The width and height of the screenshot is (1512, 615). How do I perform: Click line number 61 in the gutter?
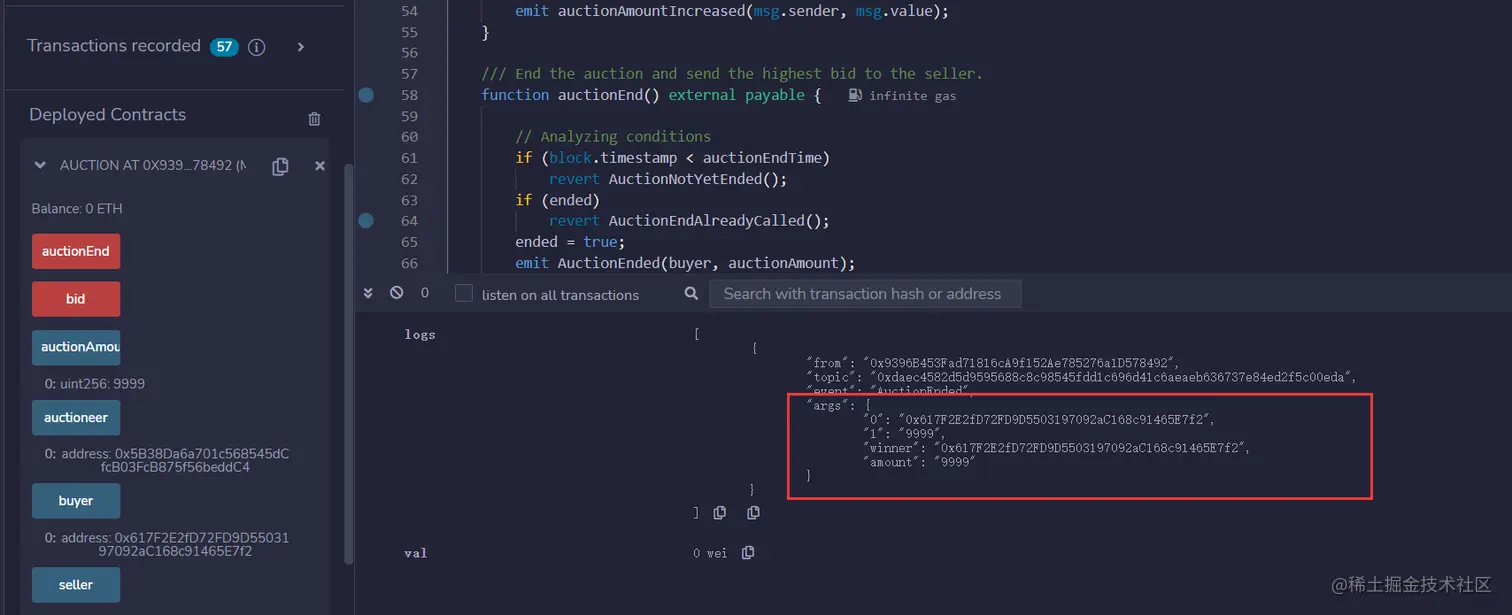point(408,158)
